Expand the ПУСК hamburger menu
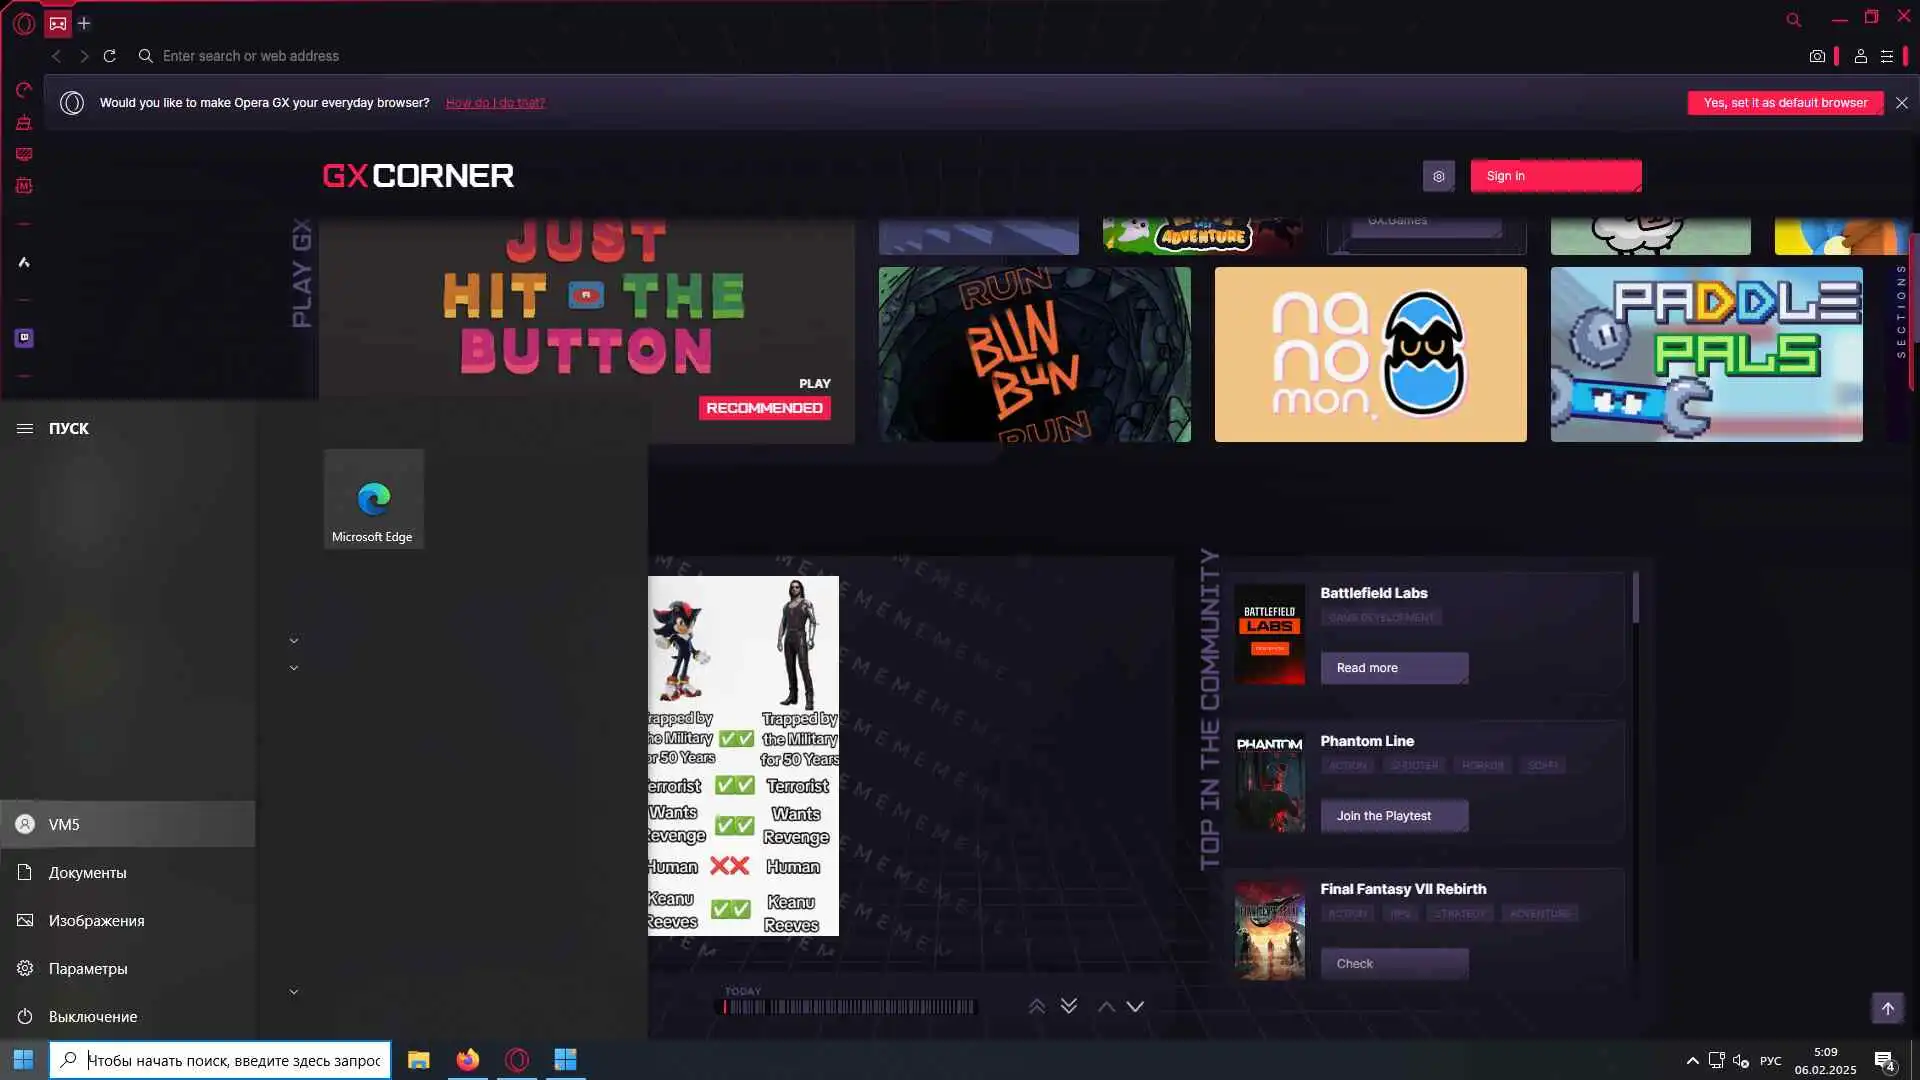Viewport: 1920px width, 1080px height. 25,428
